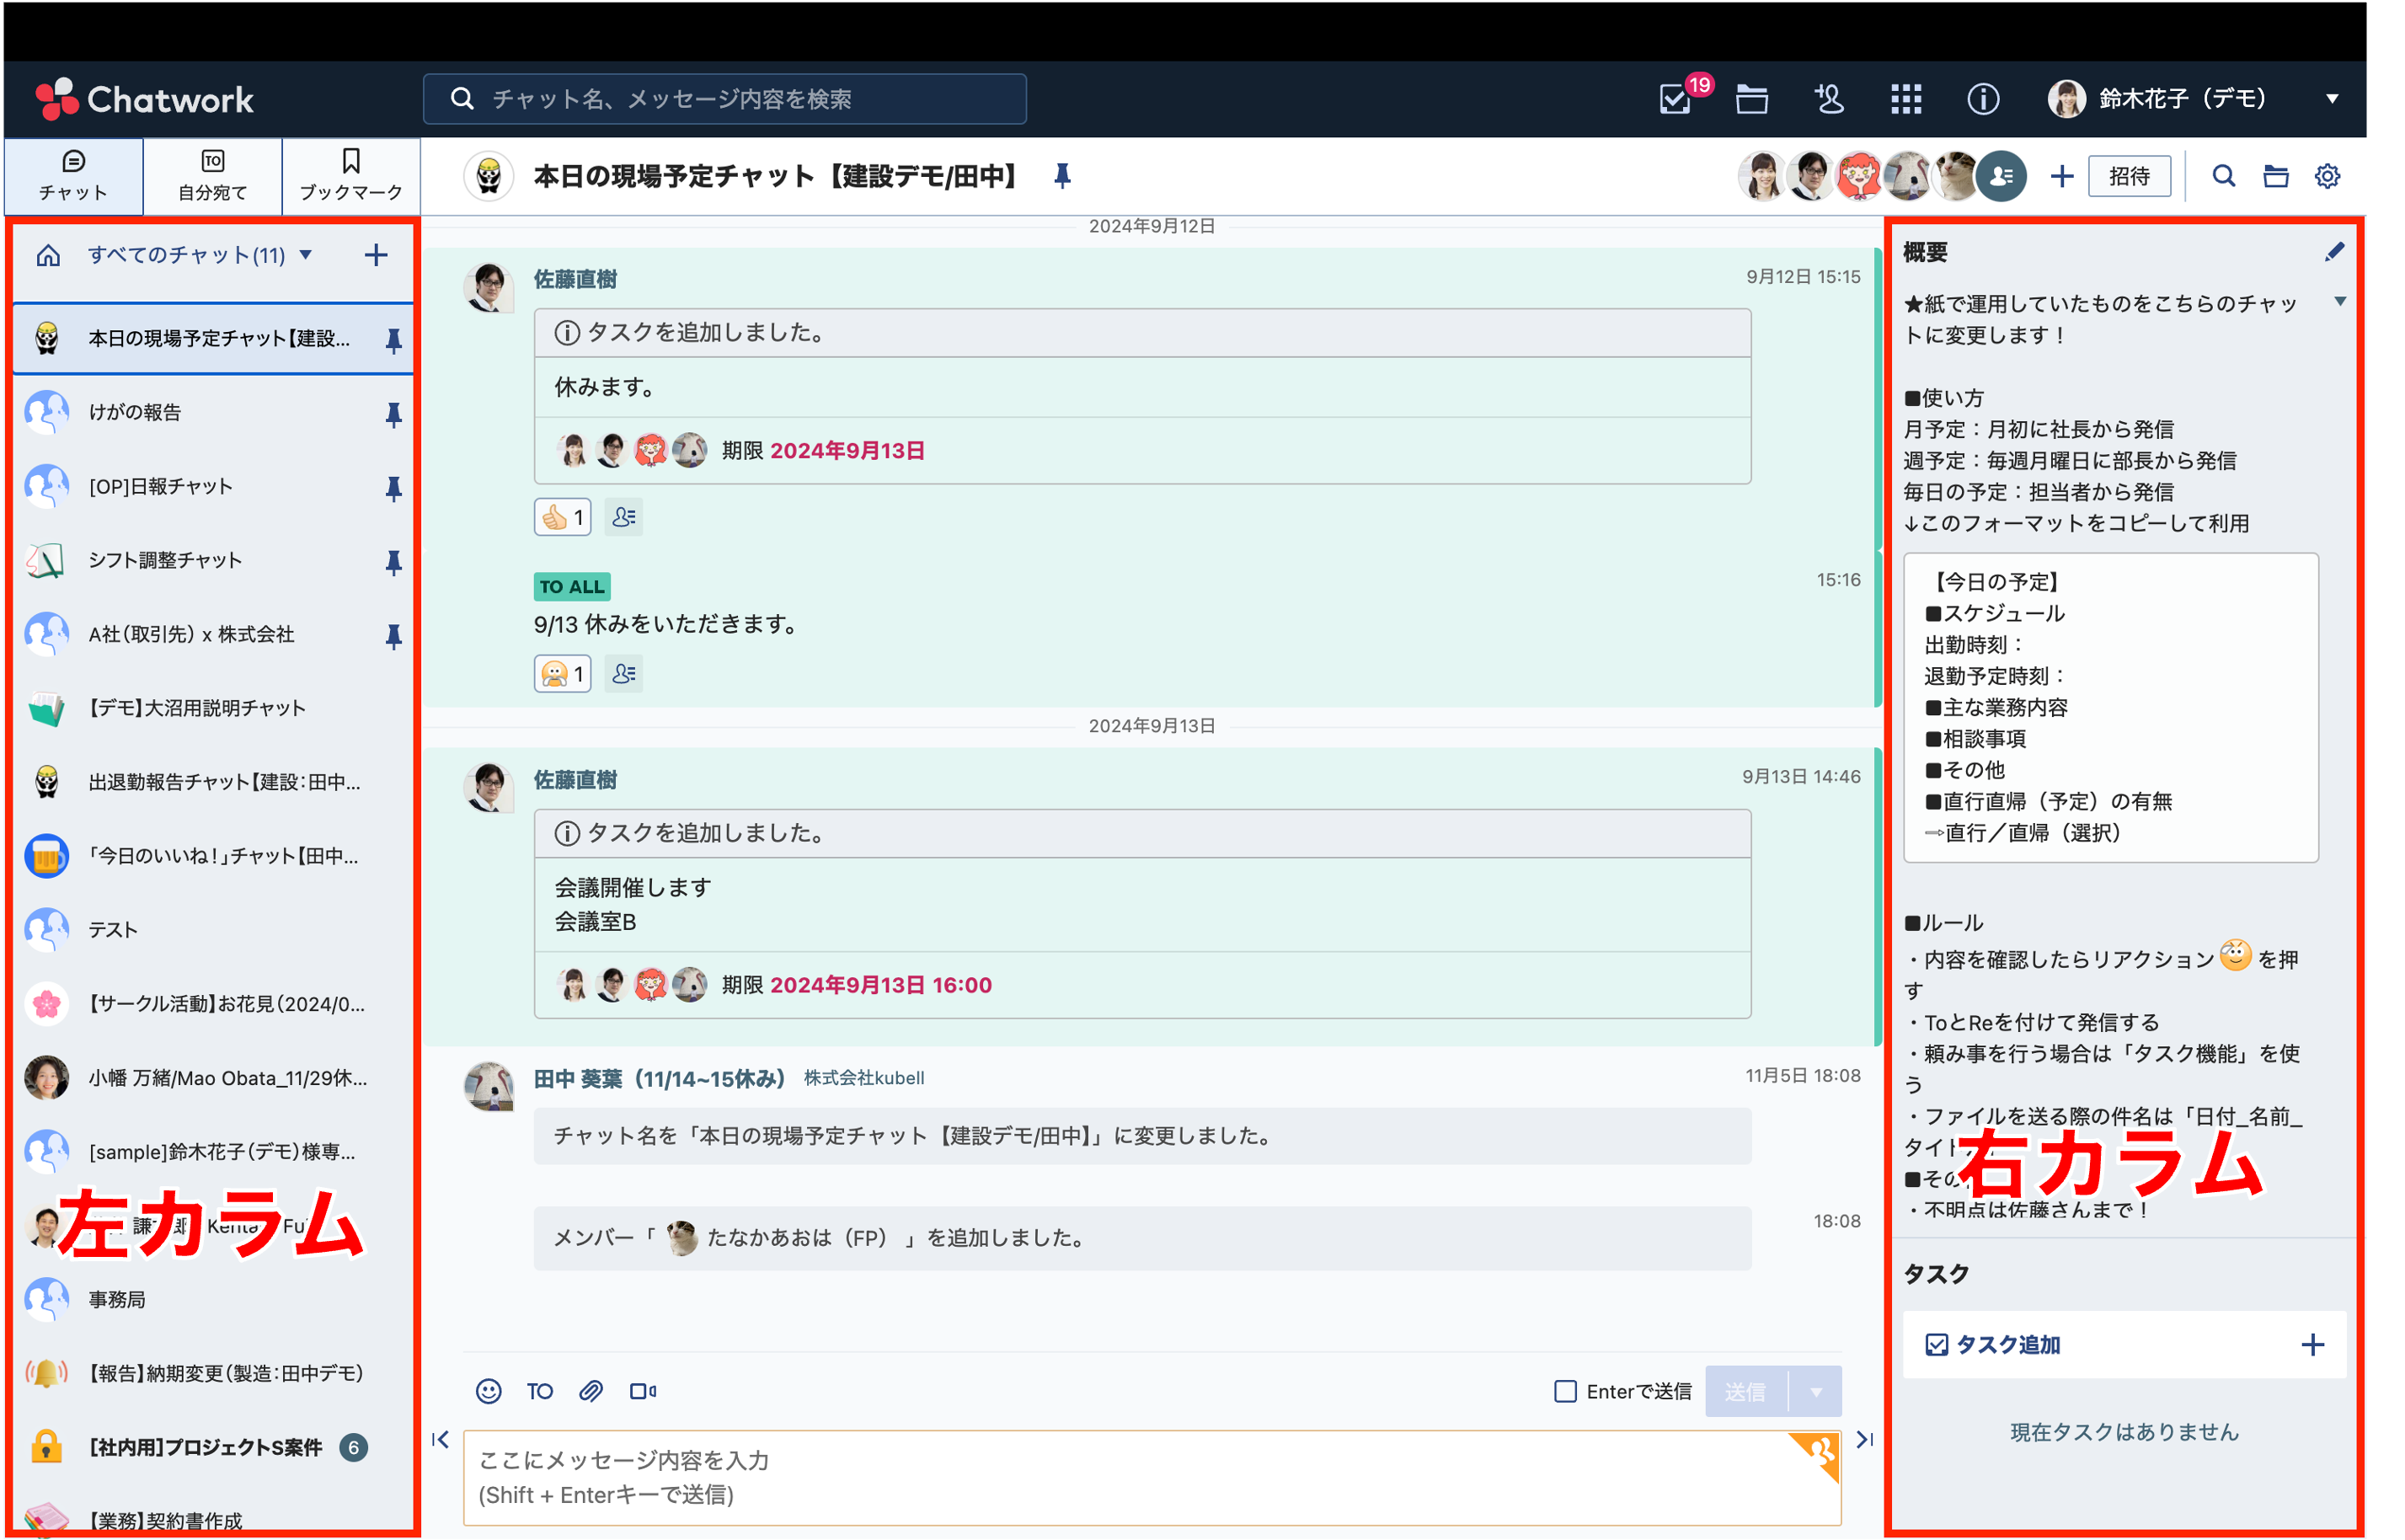Toggle pin on 本日の現場予定チャット list row

394,340
